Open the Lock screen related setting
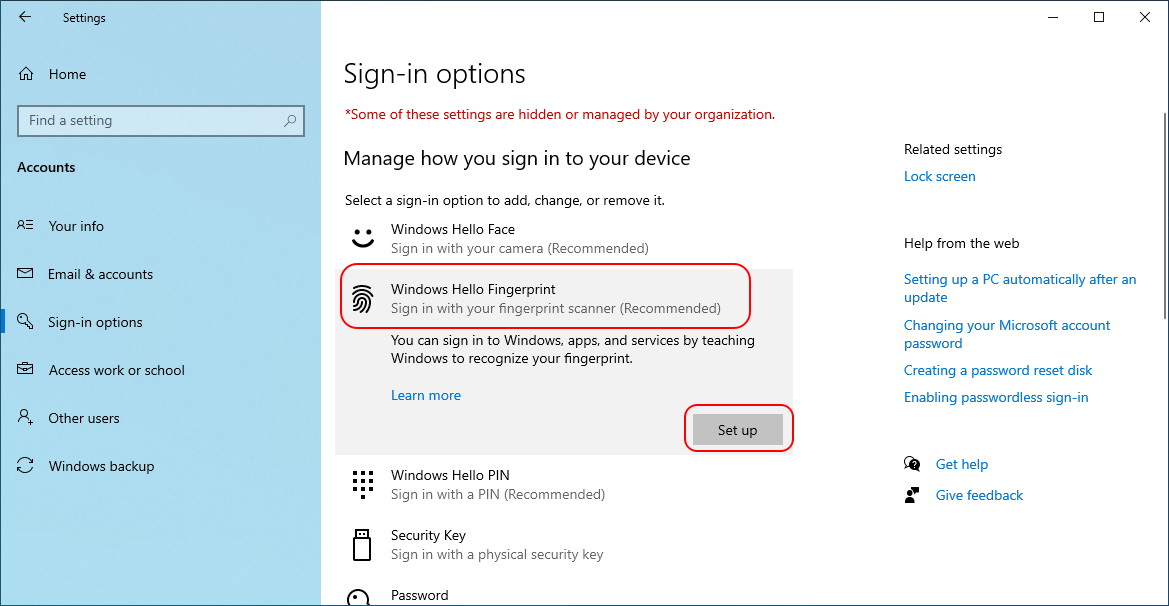 point(939,176)
